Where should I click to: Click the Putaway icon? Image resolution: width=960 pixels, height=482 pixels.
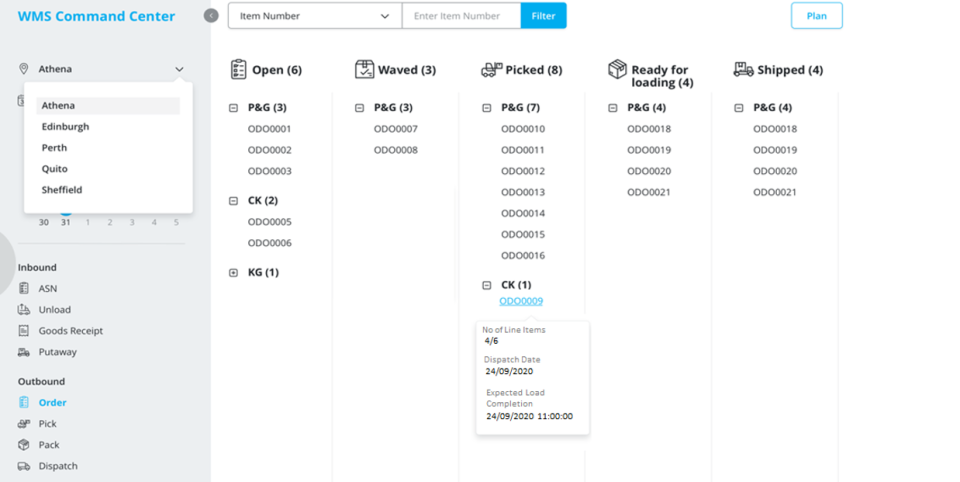[24, 352]
